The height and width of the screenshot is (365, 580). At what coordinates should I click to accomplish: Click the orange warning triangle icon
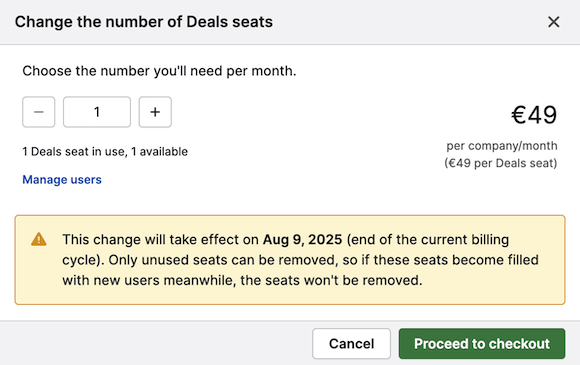tap(39, 239)
